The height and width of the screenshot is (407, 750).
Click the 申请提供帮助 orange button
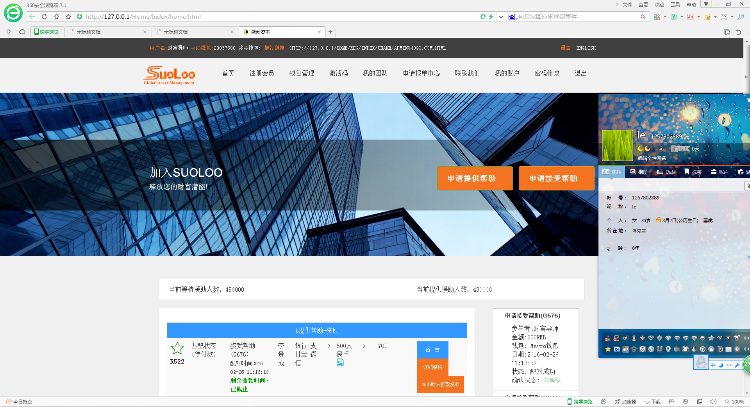pyautogui.click(x=474, y=178)
